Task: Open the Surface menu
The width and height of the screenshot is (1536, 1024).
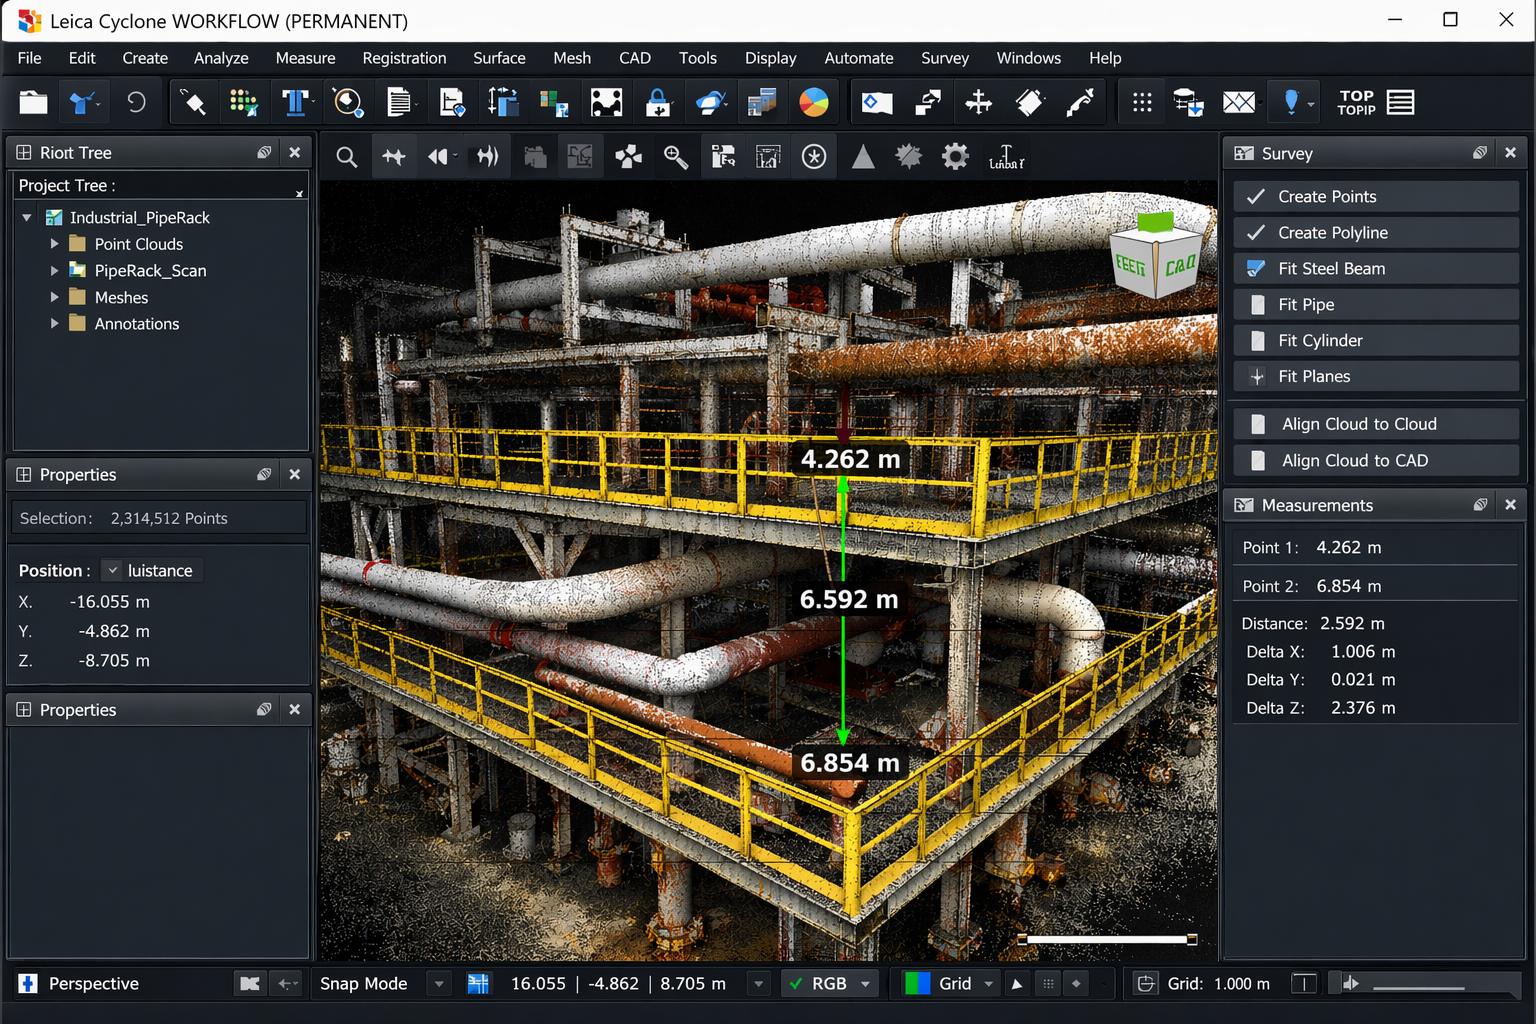Action: pos(499,58)
